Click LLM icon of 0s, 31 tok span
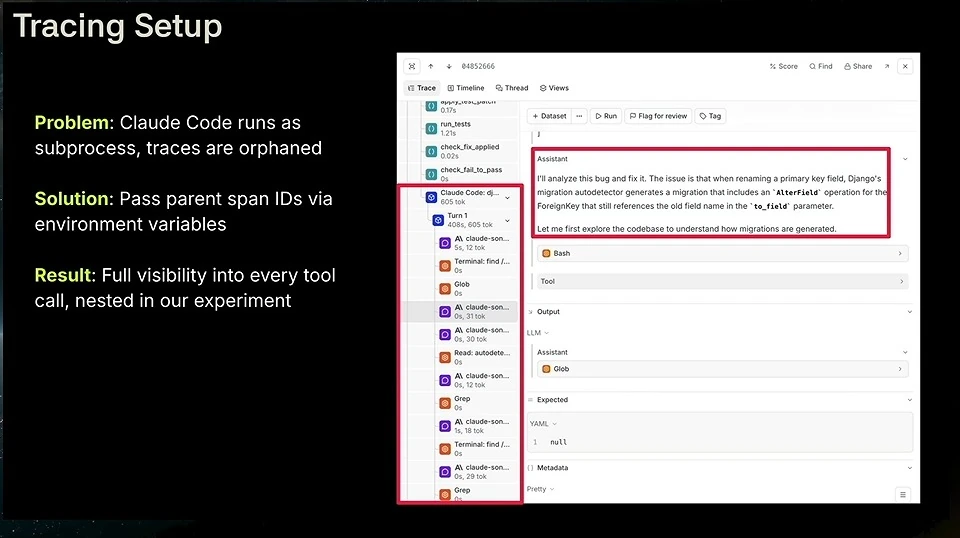960x538 pixels. [x=445, y=312]
